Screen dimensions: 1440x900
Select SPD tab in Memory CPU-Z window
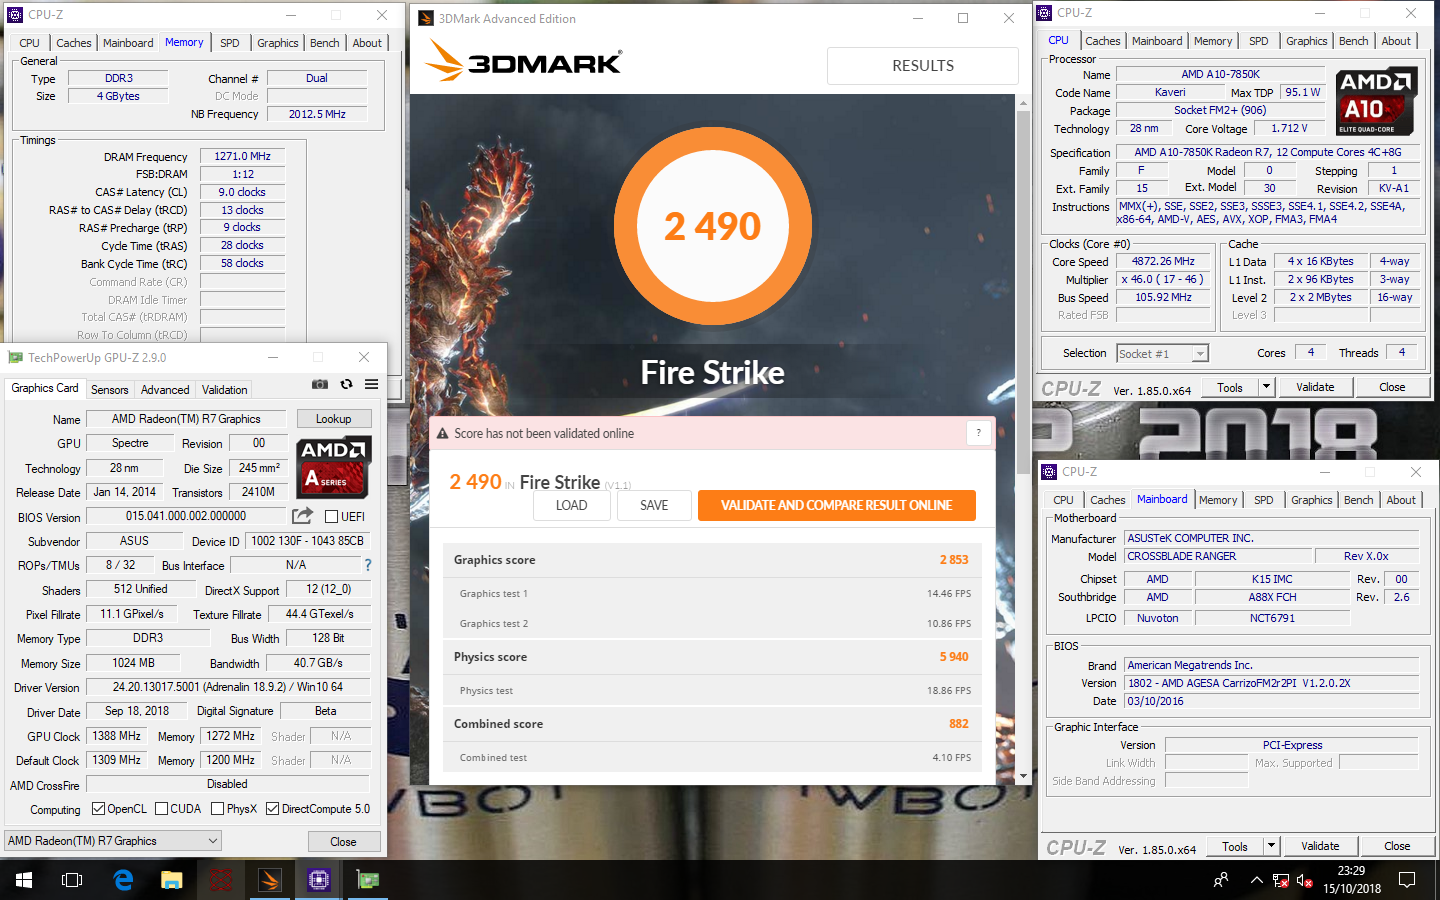pyautogui.click(x=230, y=43)
